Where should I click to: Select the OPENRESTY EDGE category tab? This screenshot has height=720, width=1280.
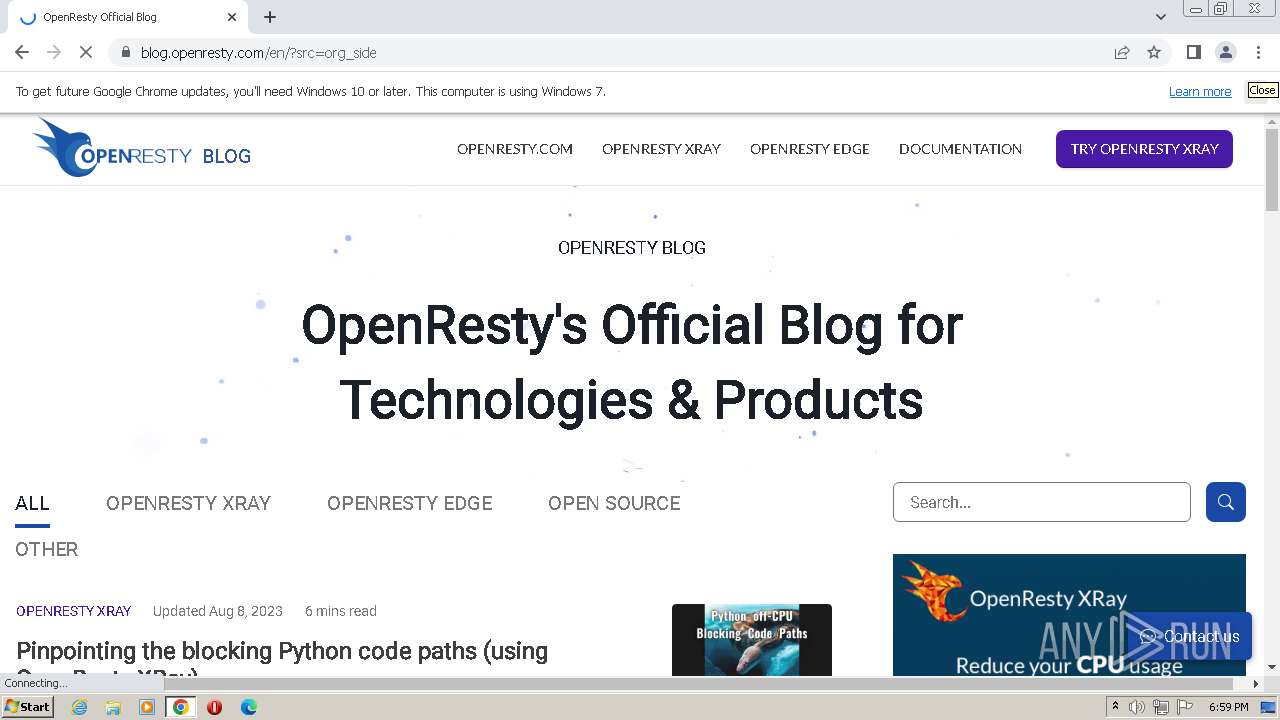coord(409,503)
